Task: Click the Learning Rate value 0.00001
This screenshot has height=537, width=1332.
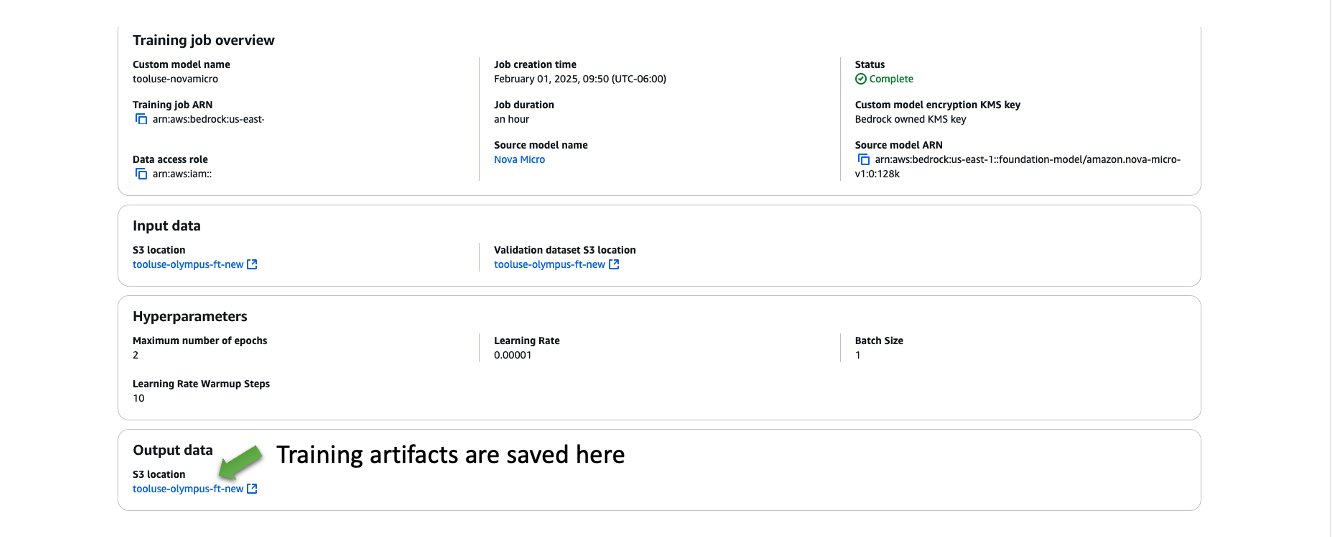Action: point(512,355)
